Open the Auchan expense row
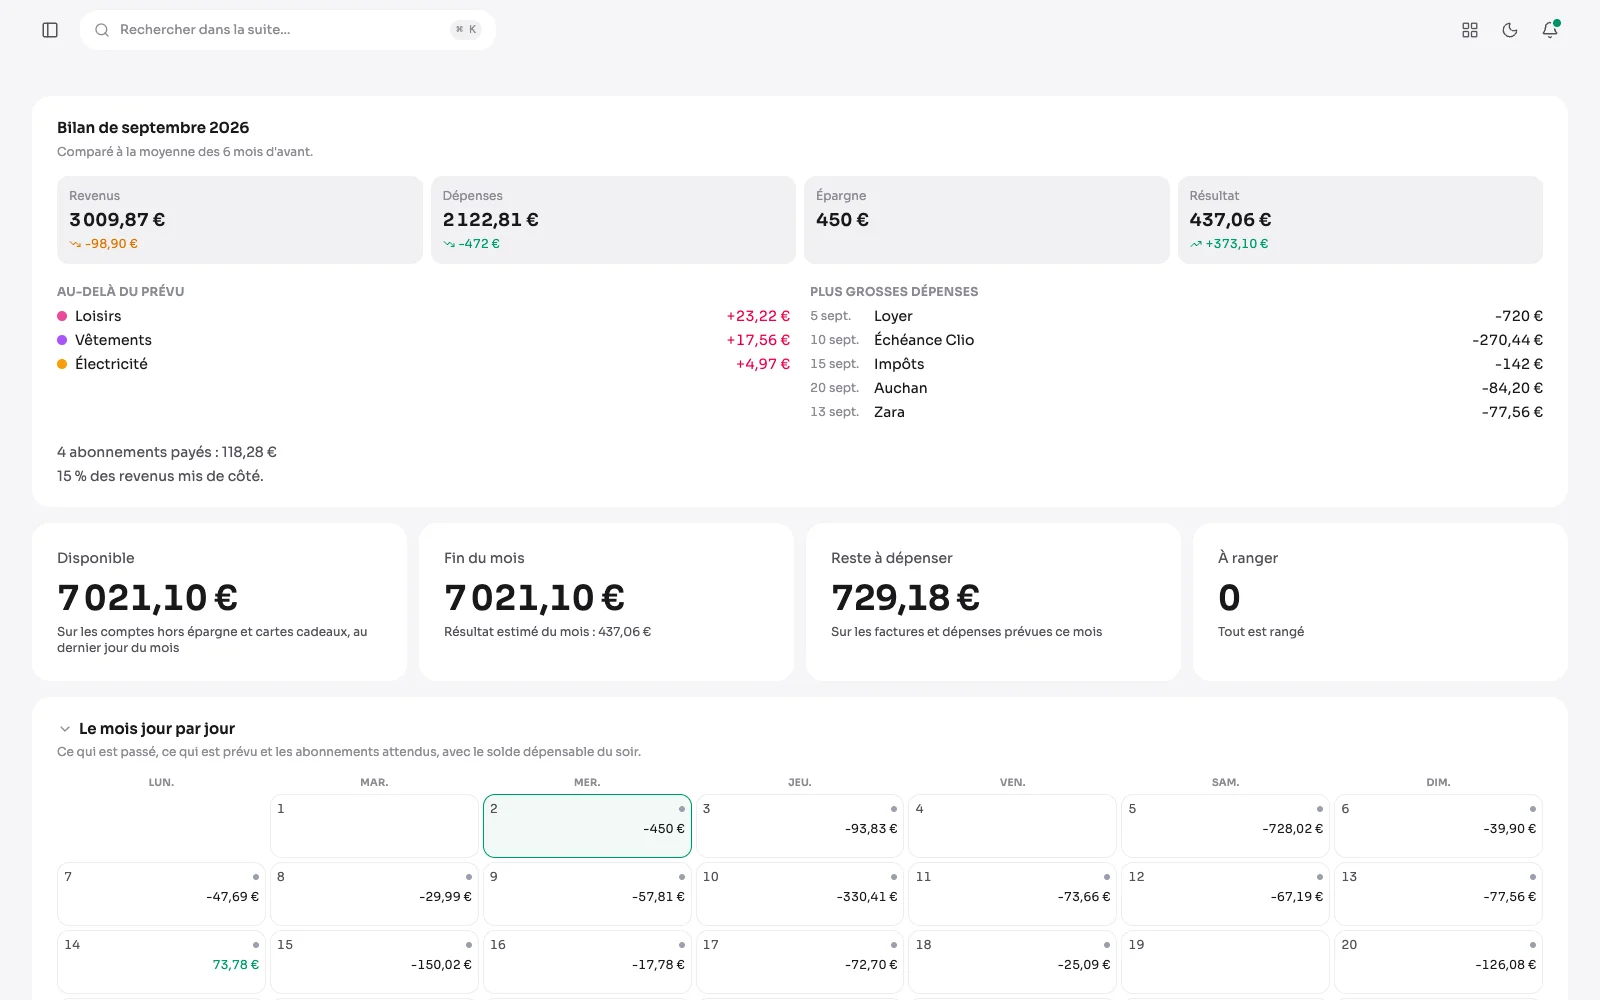This screenshot has width=1600, height=1000. 1176,388
